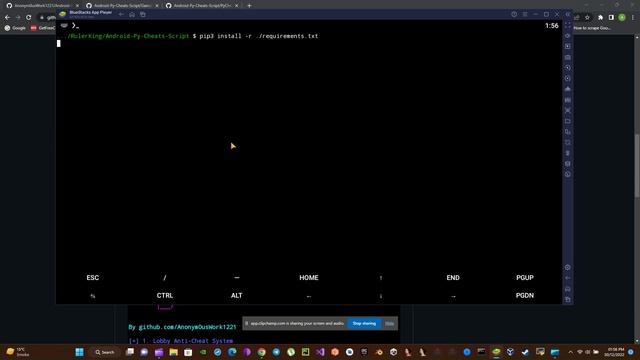
Task: Open BlueStacks settings gear icon
Action: [x=568, y=267]
